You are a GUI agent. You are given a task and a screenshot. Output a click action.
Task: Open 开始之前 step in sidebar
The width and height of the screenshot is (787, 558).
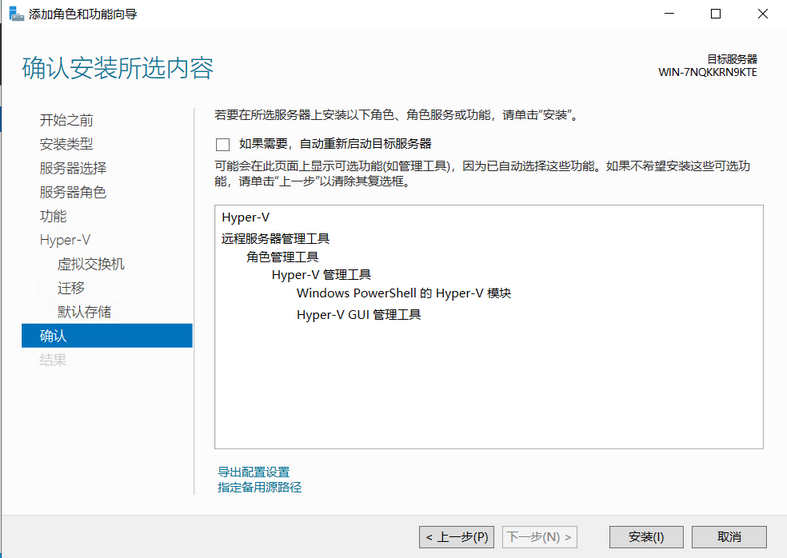(x=66, y=120)
